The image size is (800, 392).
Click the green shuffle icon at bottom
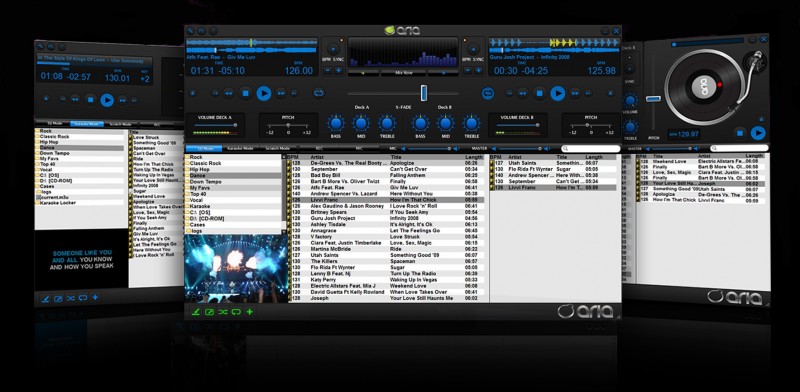click(x=222, y=311)
